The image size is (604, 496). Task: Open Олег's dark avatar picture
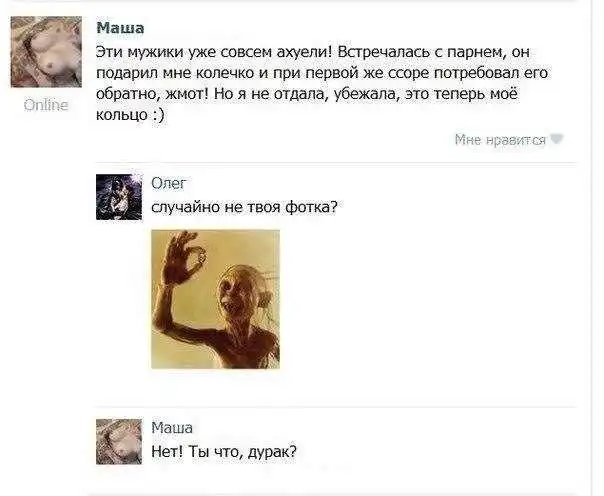tap(119, 197)
